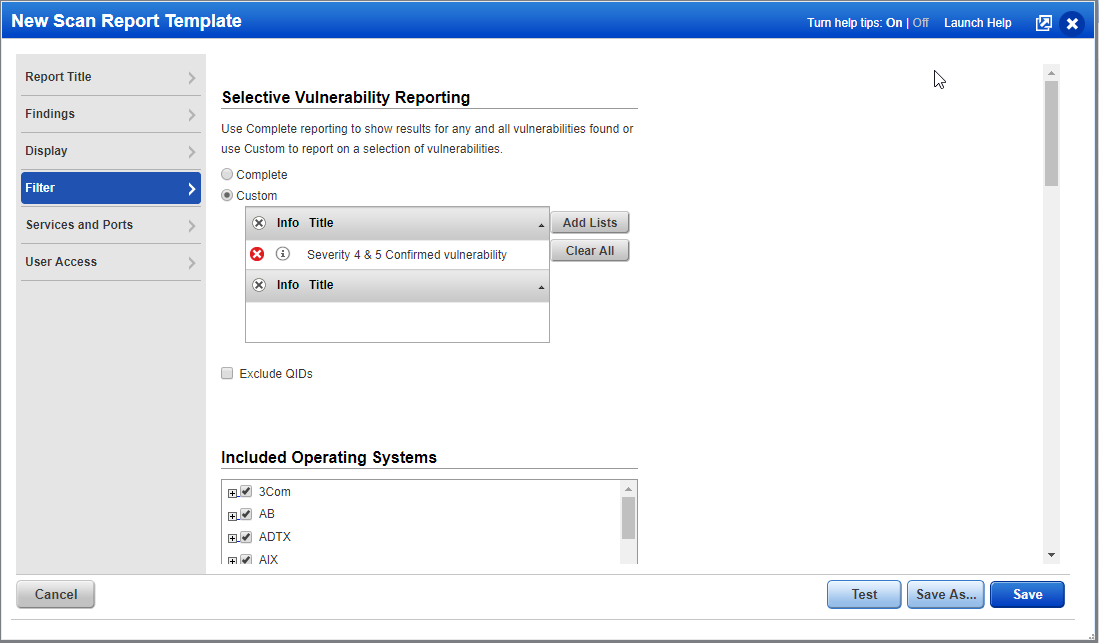
Task: Delete the Severity 4 & 5 Confirmed vulnerability entry
Action: pos(258,254)
